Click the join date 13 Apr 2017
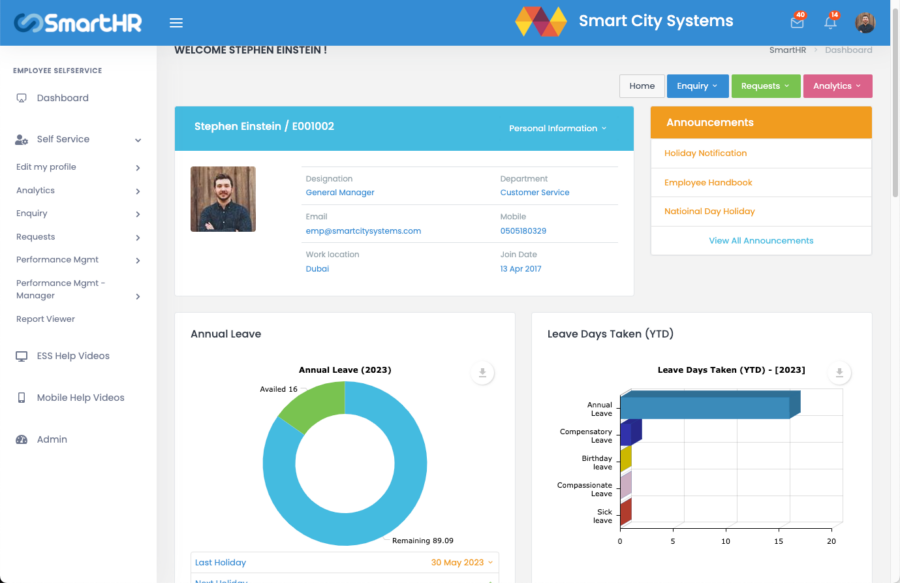Image resolution: width=900 pixels, height=583 pixels. pos(520,269)
